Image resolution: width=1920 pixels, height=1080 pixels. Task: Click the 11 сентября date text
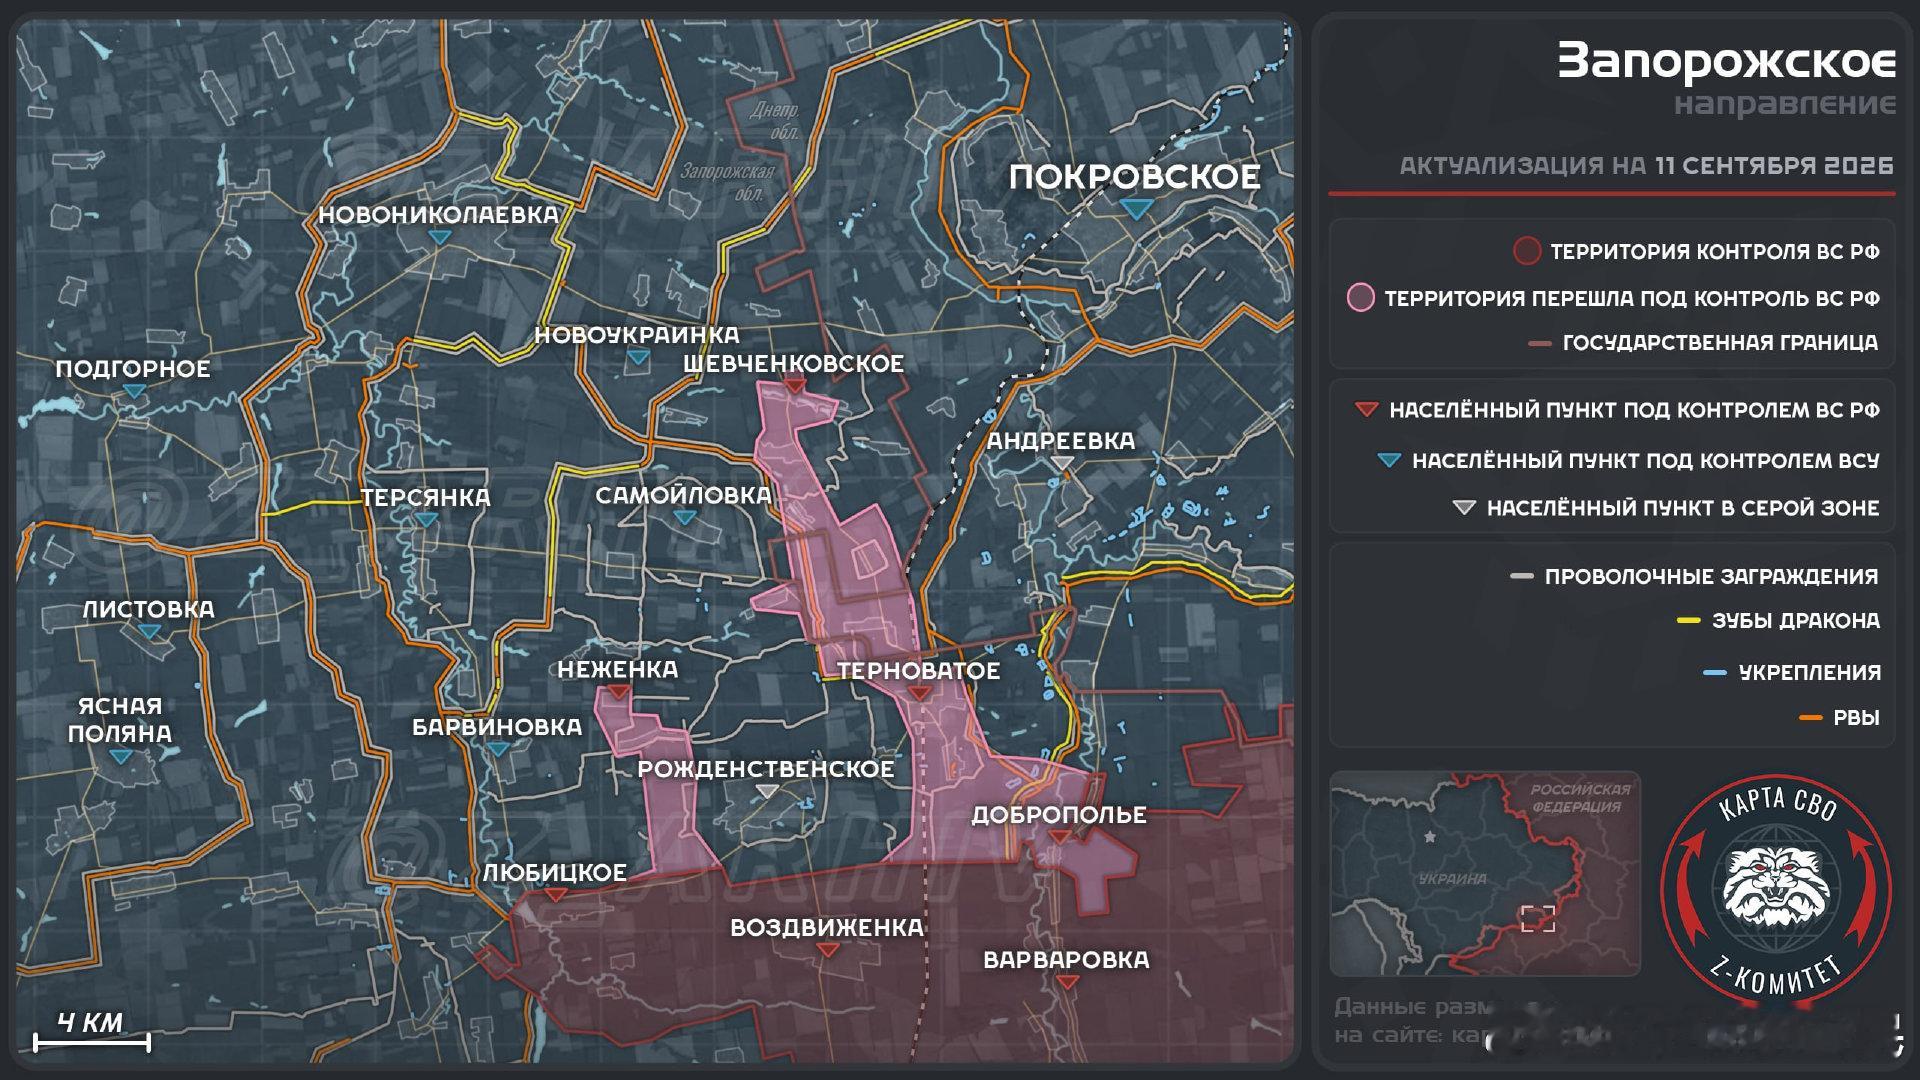1774,166
